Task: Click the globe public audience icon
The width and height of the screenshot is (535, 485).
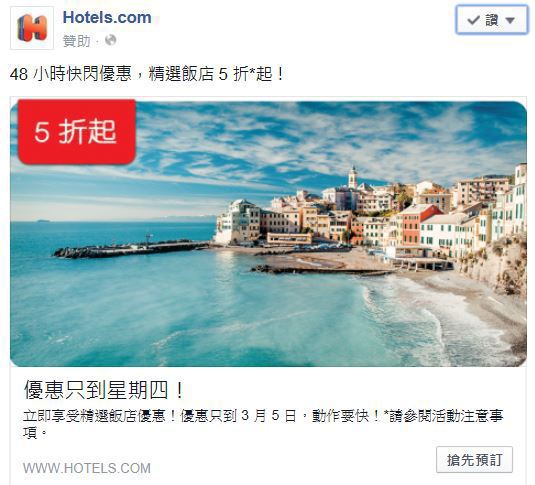Action: pyautogui.click(x=111, y=40)
